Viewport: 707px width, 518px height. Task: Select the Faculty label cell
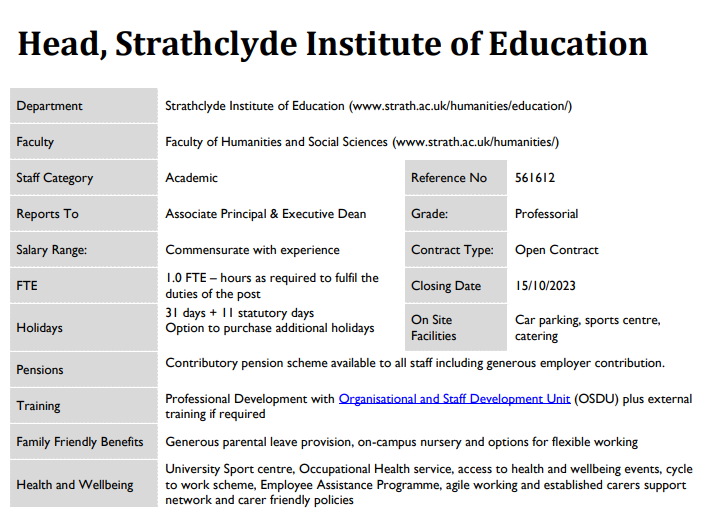pos(84,142)
